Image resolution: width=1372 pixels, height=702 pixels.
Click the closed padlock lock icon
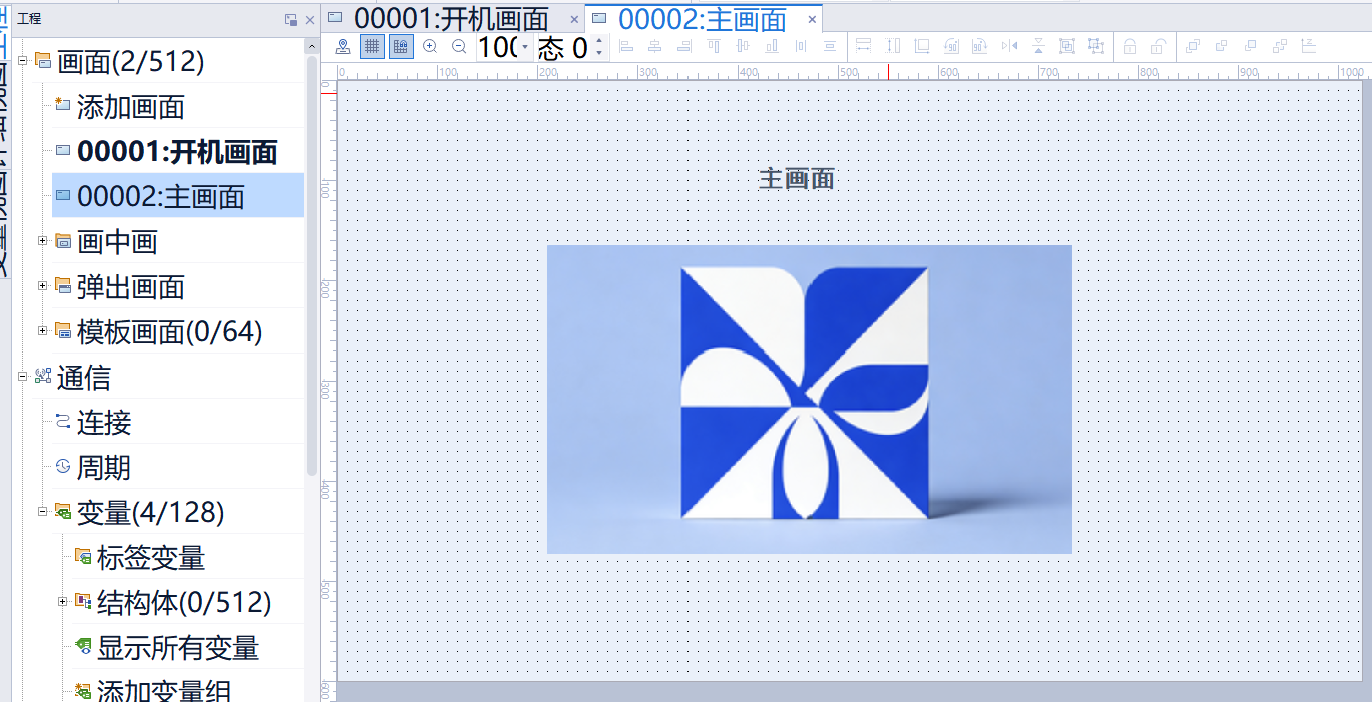pyautogui.click(x=1129, y=46)
